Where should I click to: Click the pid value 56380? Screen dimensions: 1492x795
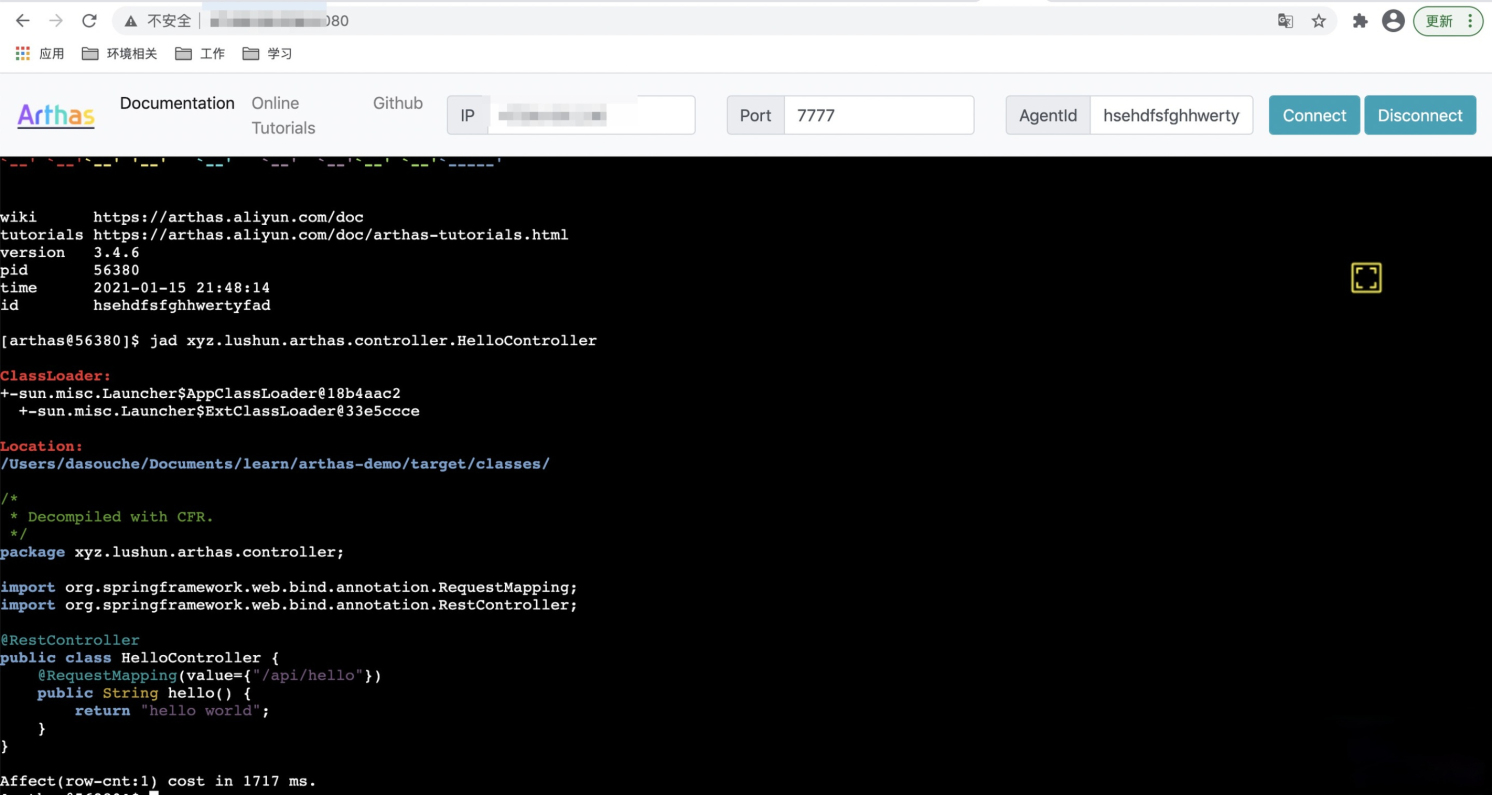116,270
